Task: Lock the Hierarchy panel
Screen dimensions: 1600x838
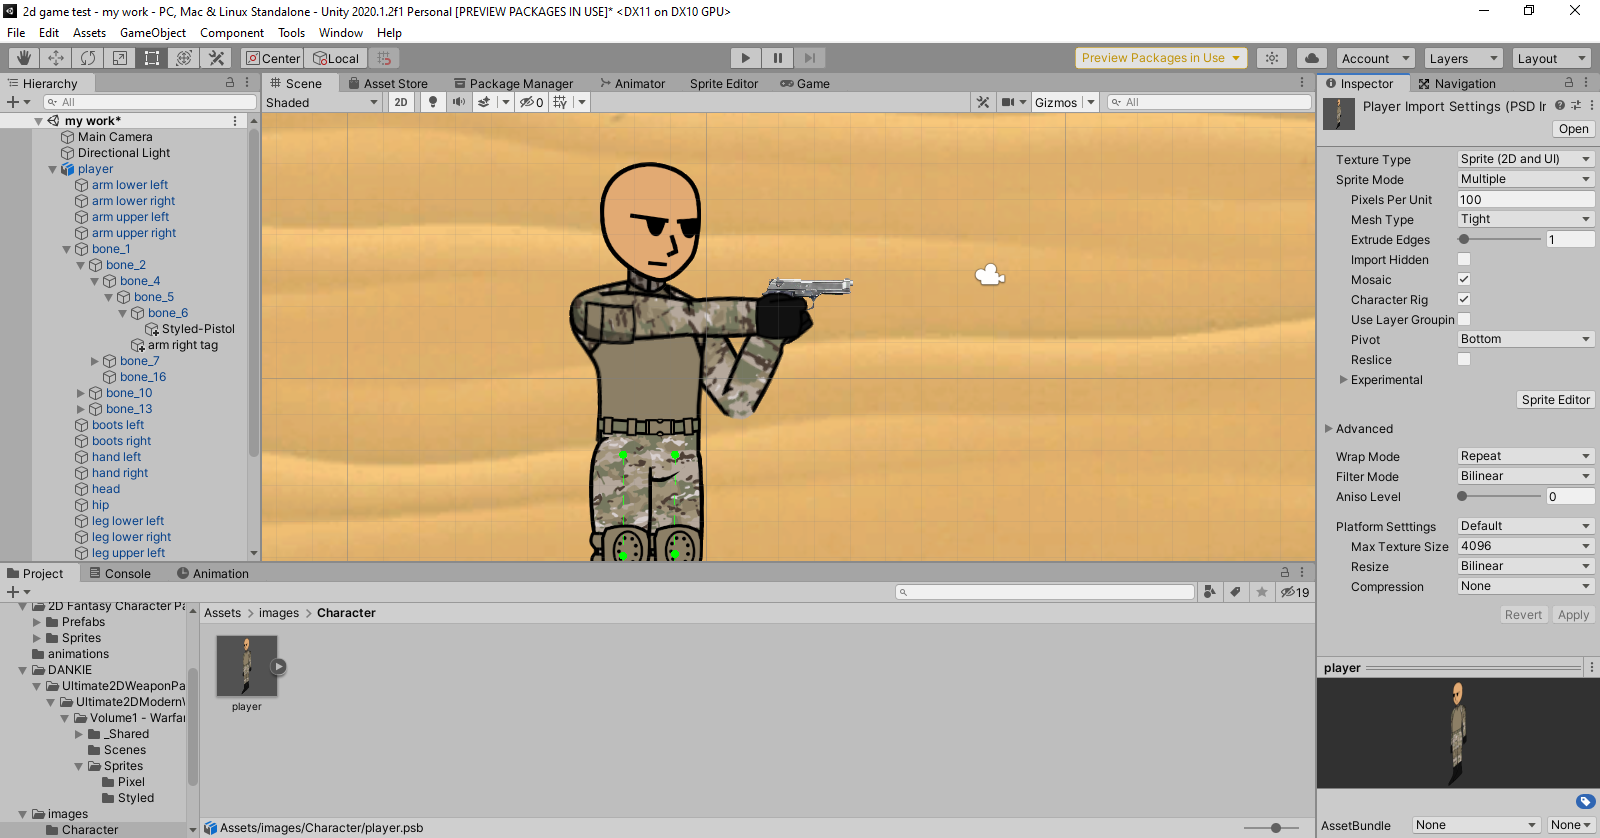Action: pyautogui.click(x=230, y=83)
